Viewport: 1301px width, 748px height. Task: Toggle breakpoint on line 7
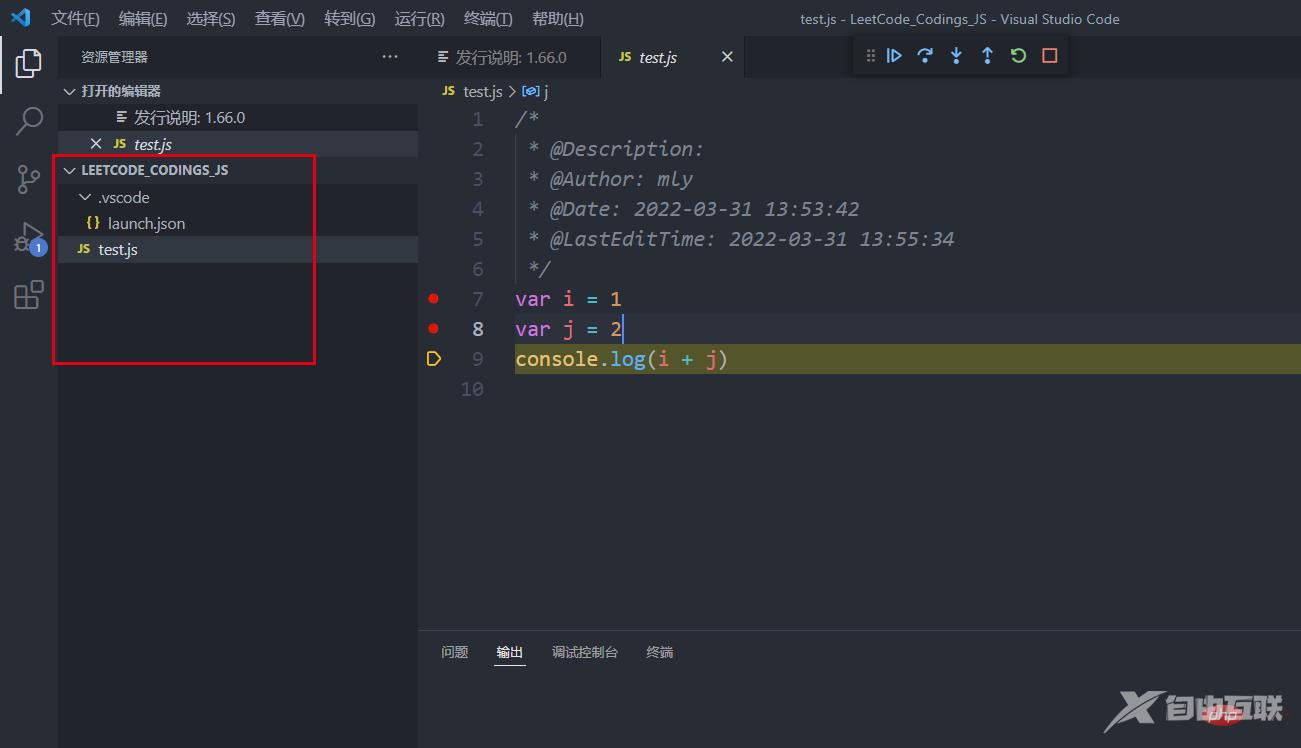433,298
